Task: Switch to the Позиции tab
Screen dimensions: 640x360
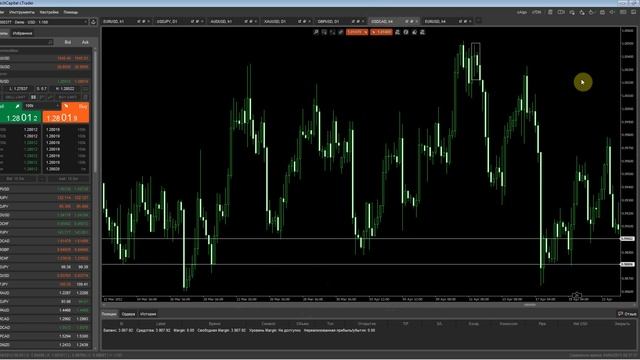Action: pyautogui.click(x=109, y=314)
